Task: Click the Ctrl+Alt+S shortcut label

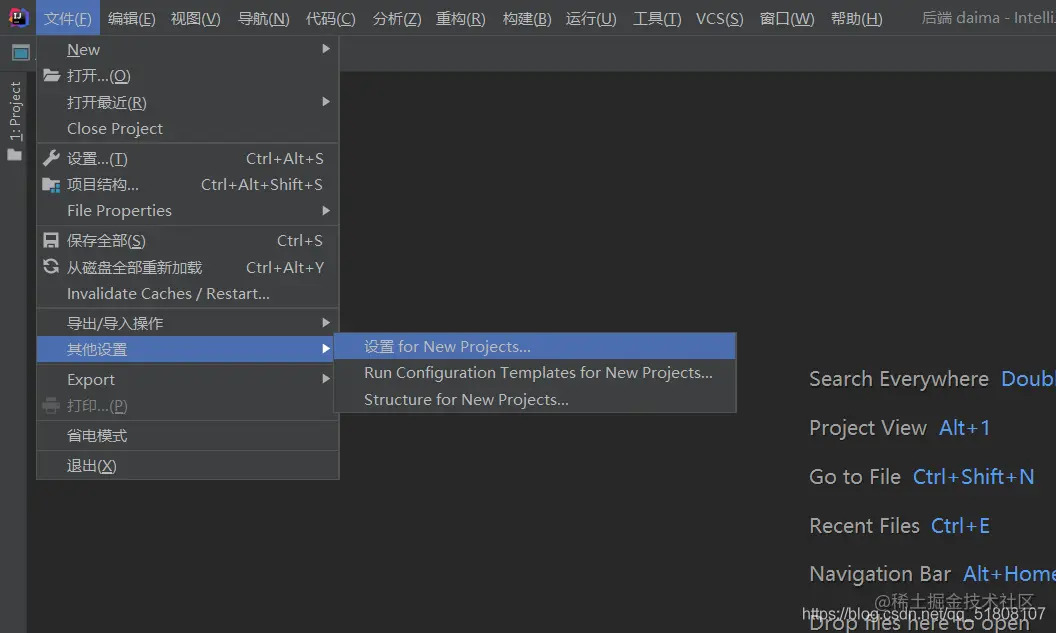Action: (284, 158)
